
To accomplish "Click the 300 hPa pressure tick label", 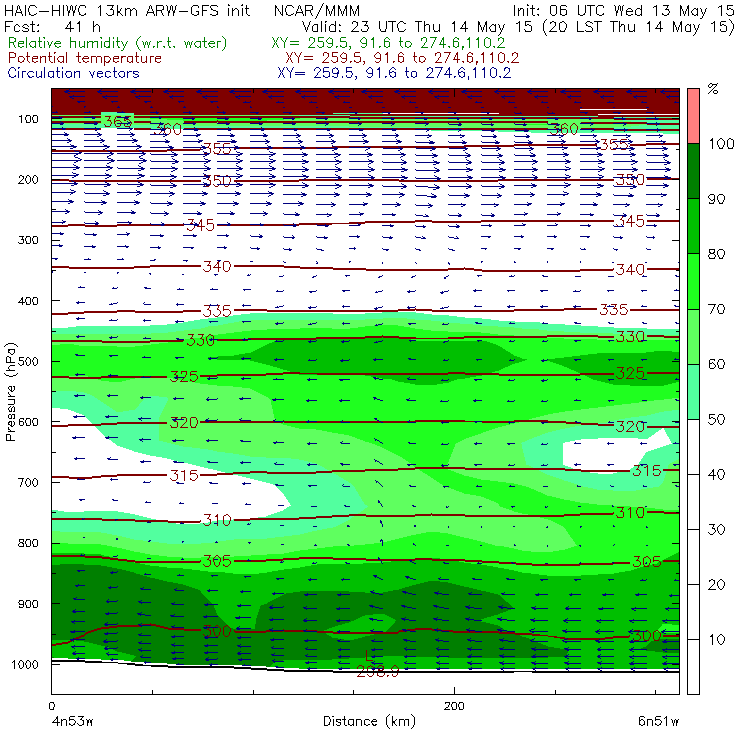I will point(28,240).
